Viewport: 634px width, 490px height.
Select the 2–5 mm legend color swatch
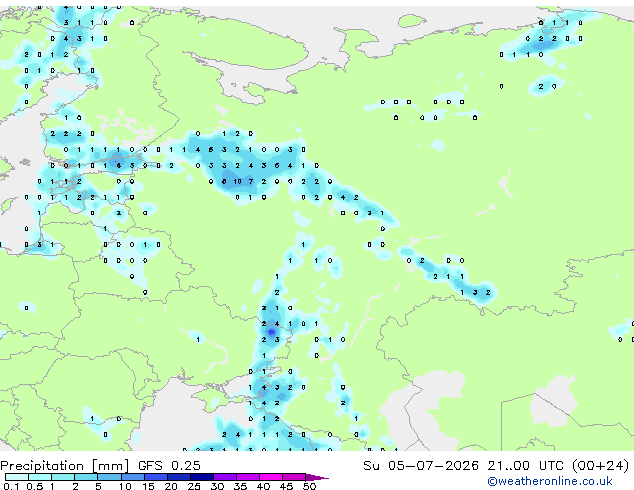coord(86,477)
